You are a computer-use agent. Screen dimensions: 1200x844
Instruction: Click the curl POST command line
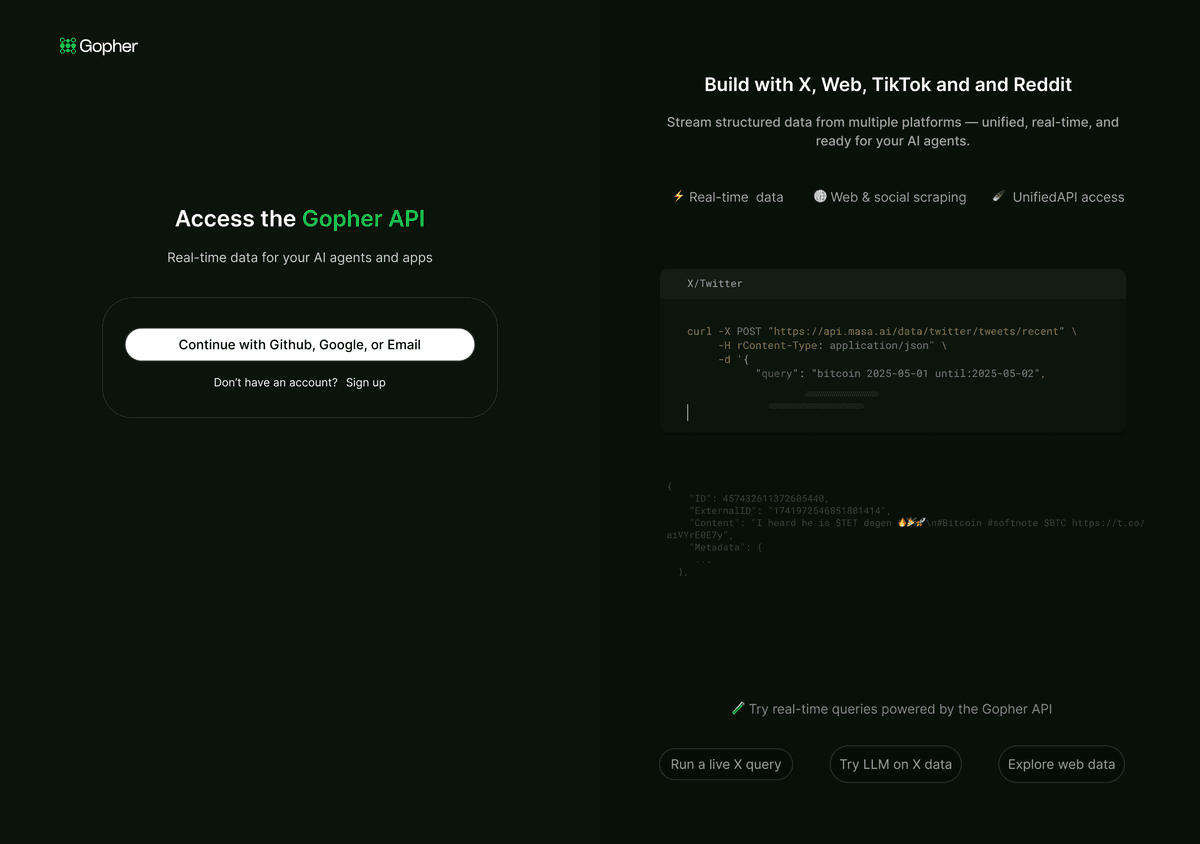click(x=880, y=331)
